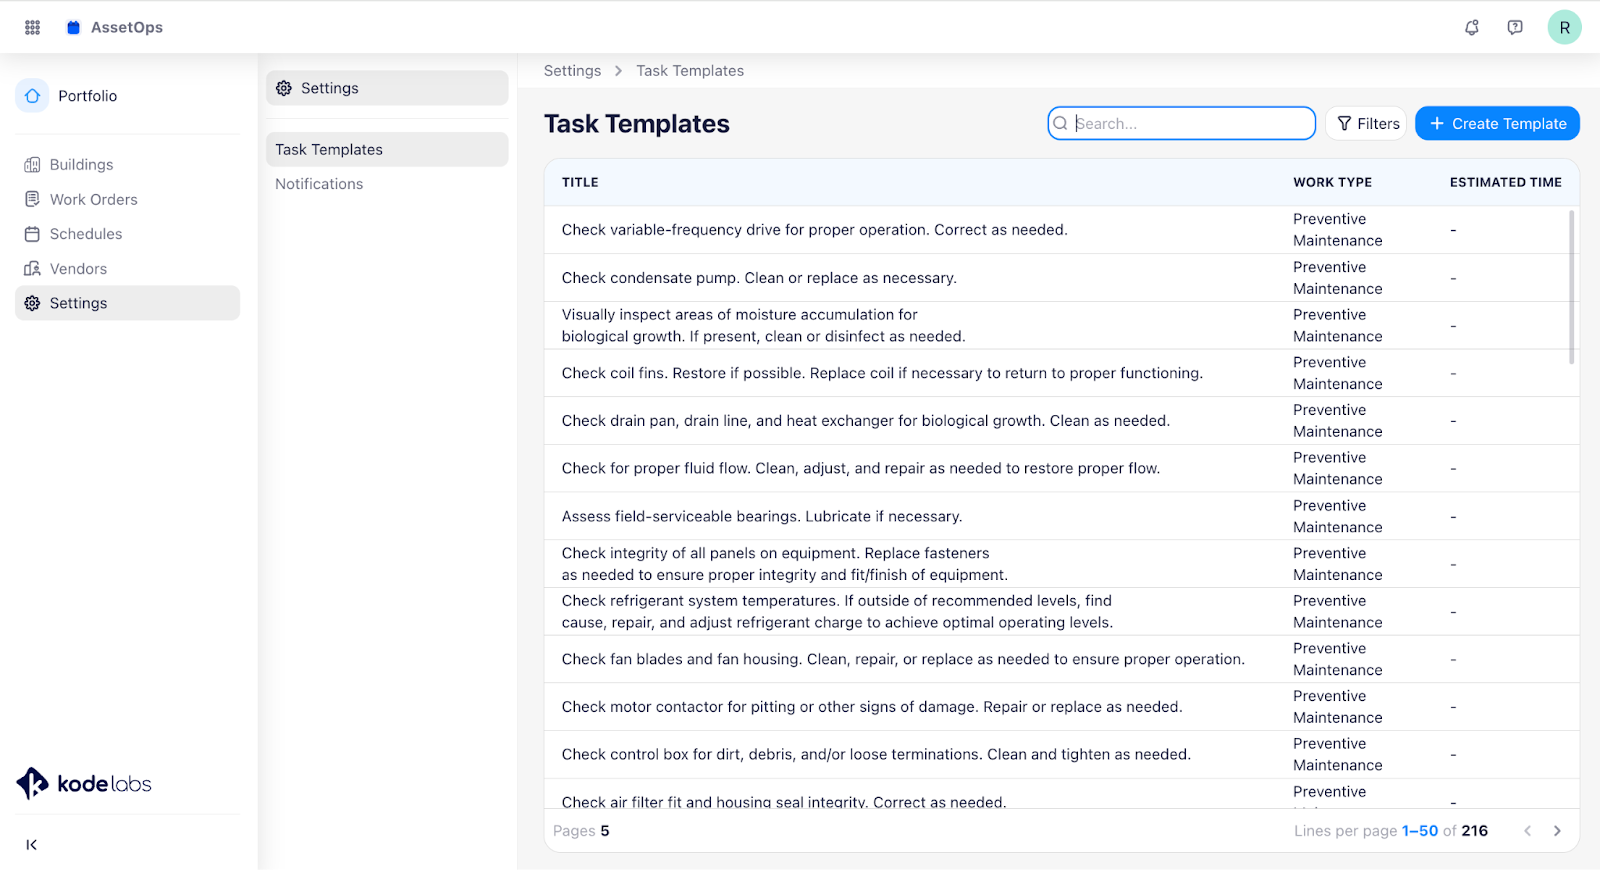
Task: Click the Buildings icon in sidebar
Action: [32, 165]
